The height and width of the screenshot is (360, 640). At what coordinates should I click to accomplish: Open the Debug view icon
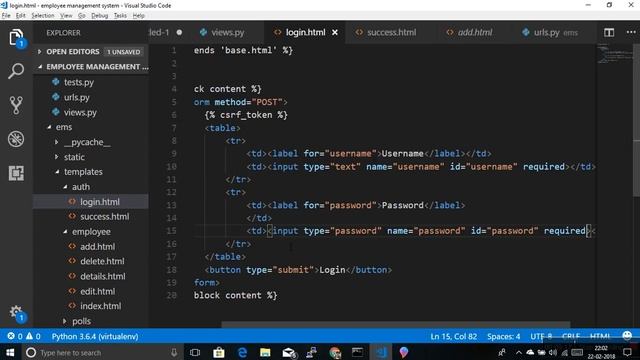click(x=16, y=139)
